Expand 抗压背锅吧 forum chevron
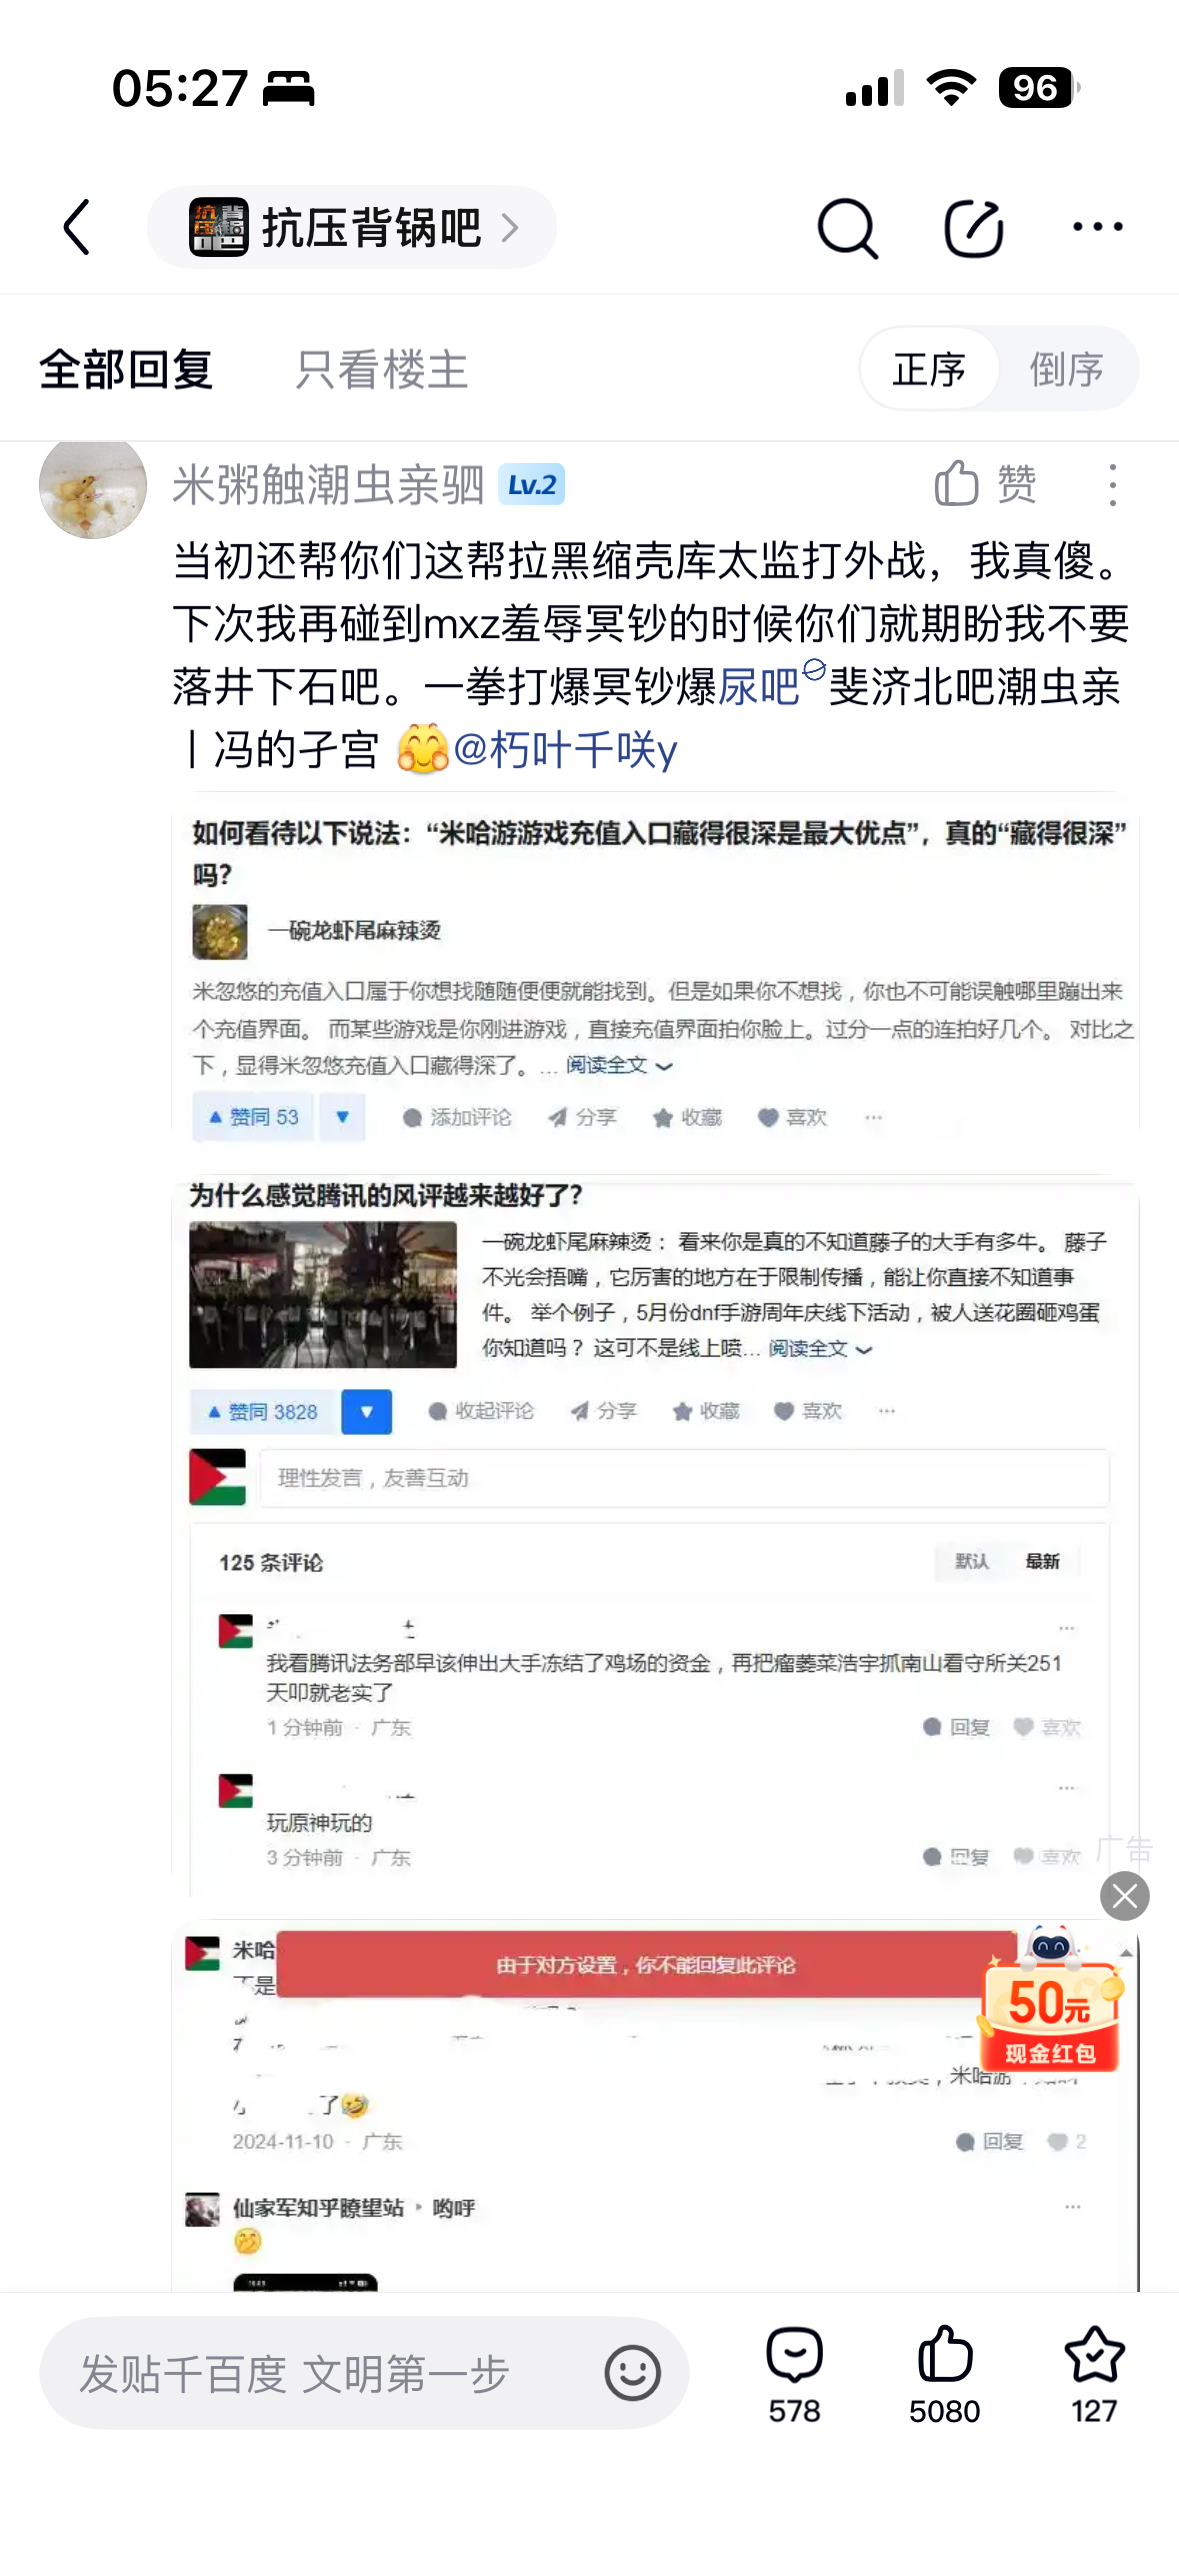1179x2556 pixels. [511, 228]
